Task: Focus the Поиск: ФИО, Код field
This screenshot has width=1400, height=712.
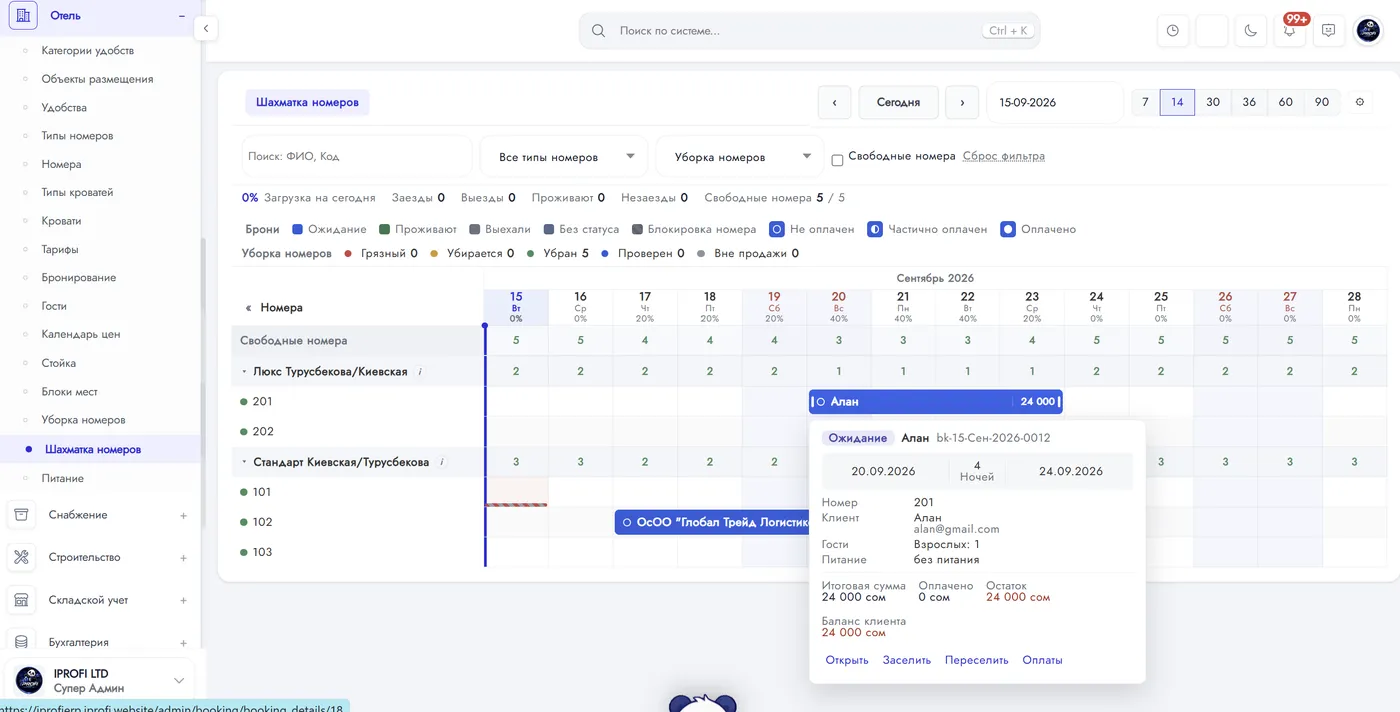Action: coord(357,157)
